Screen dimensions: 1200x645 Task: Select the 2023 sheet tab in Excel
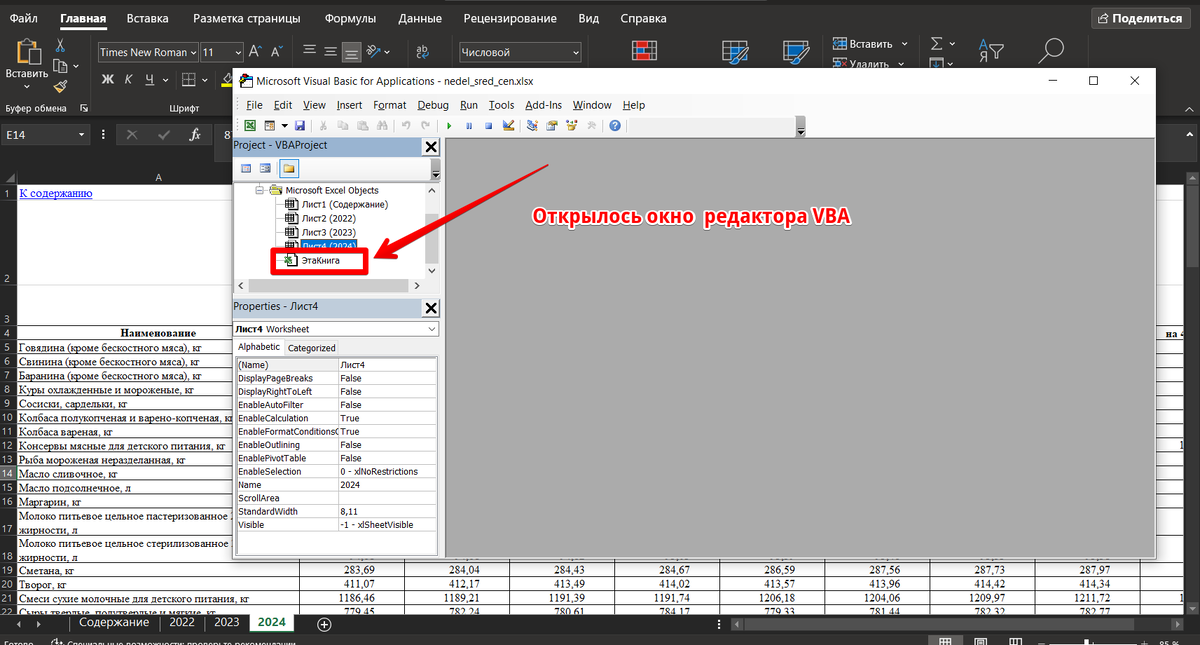[x=227, y=622]
